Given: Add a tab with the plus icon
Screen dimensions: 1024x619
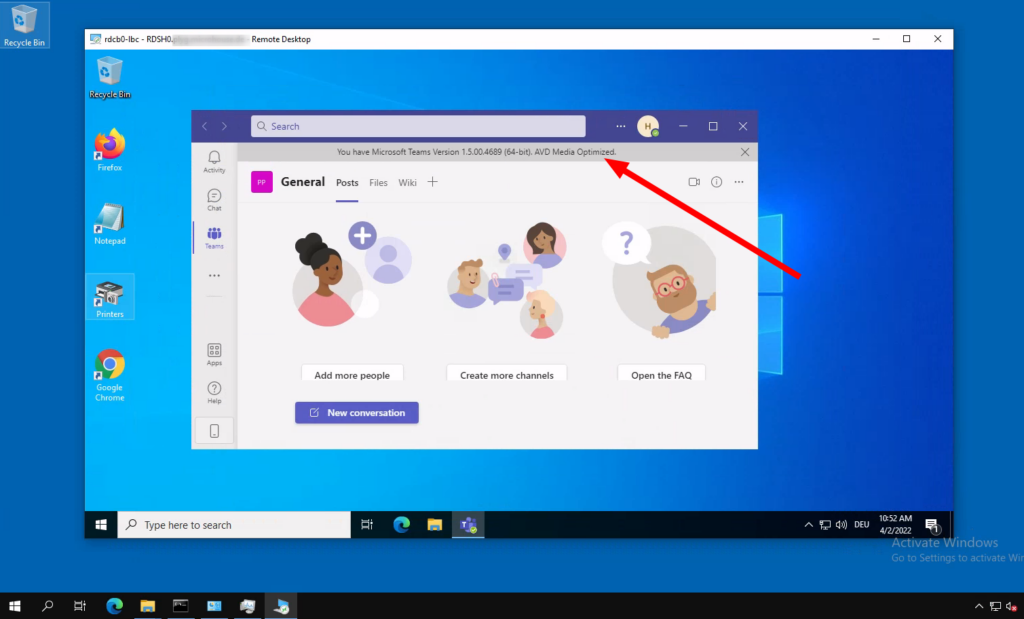Looking at the screenshot, I should coord(432,182).
